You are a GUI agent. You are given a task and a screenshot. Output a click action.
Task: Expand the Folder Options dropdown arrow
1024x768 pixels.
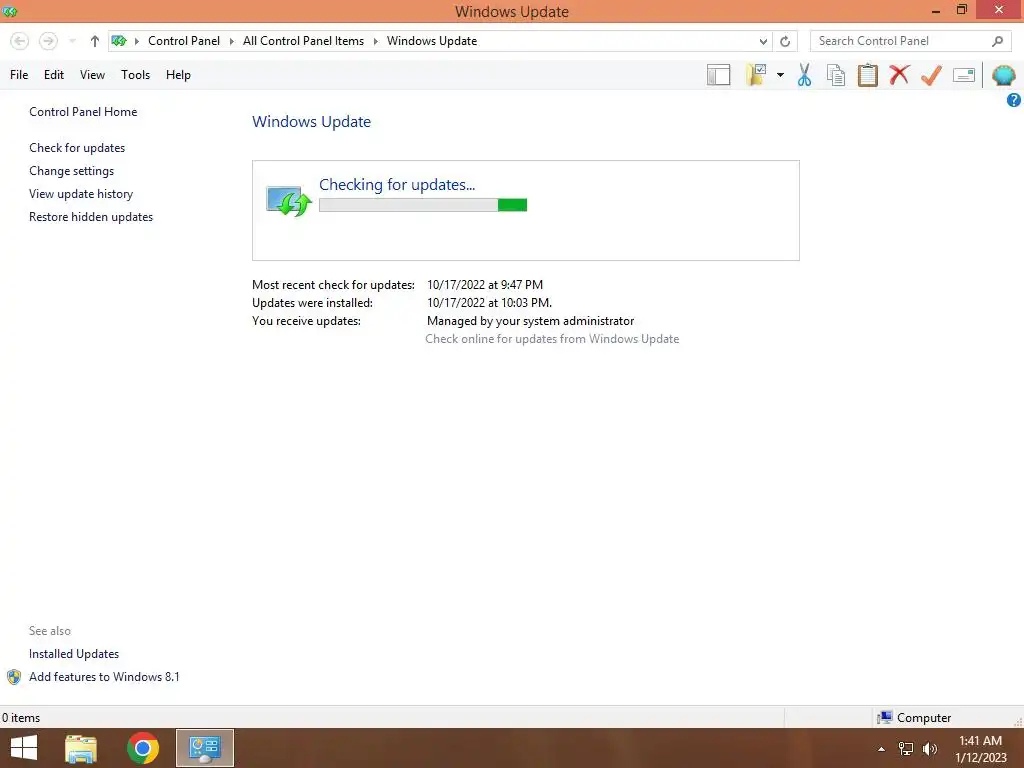tap(780, 75)
